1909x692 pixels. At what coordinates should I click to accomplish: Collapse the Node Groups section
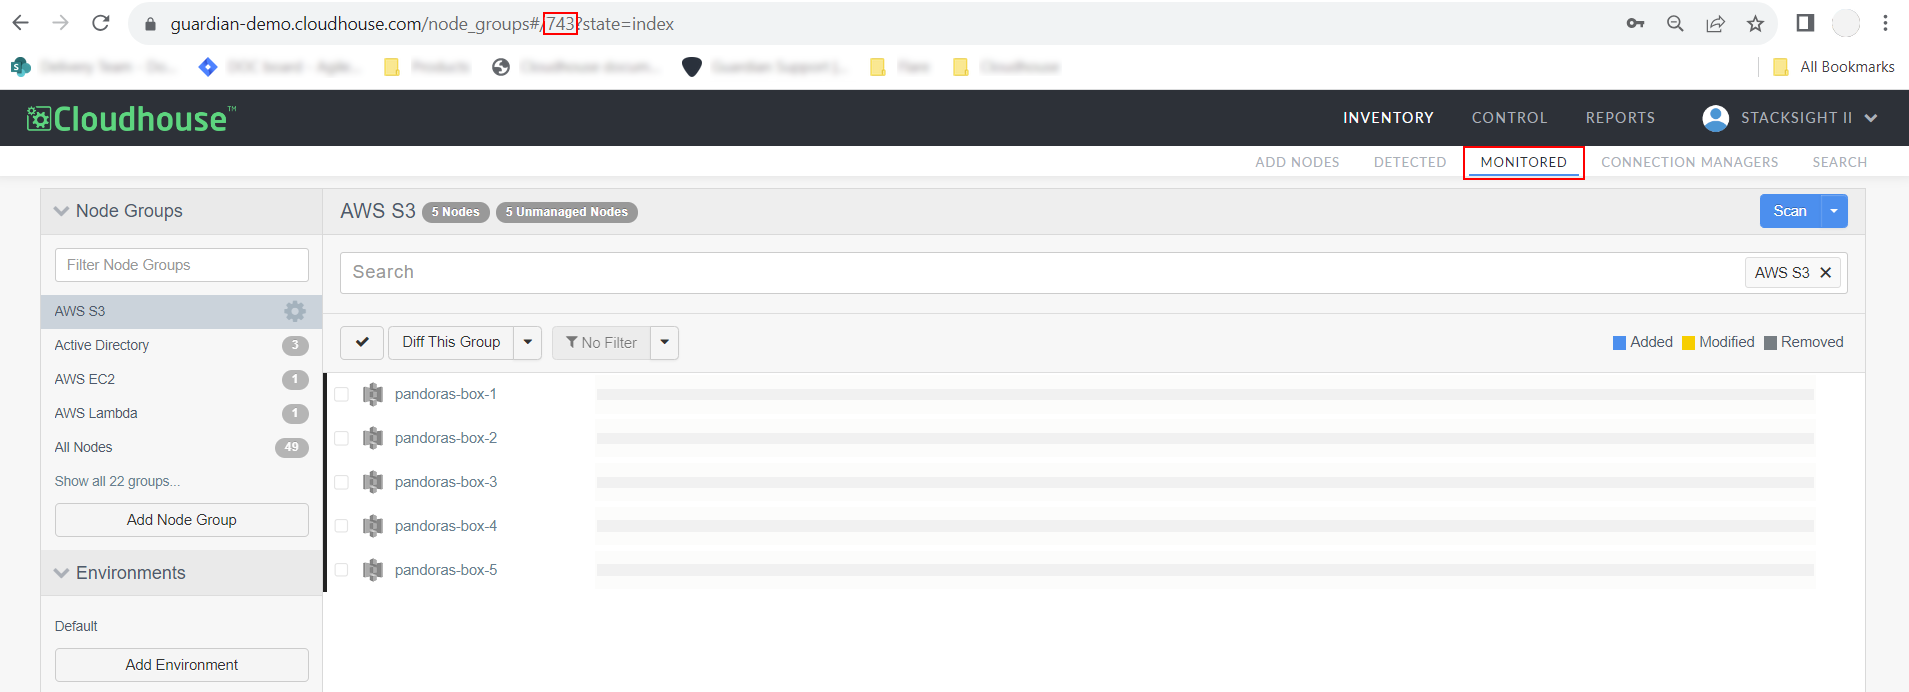[x=62, y=211]
